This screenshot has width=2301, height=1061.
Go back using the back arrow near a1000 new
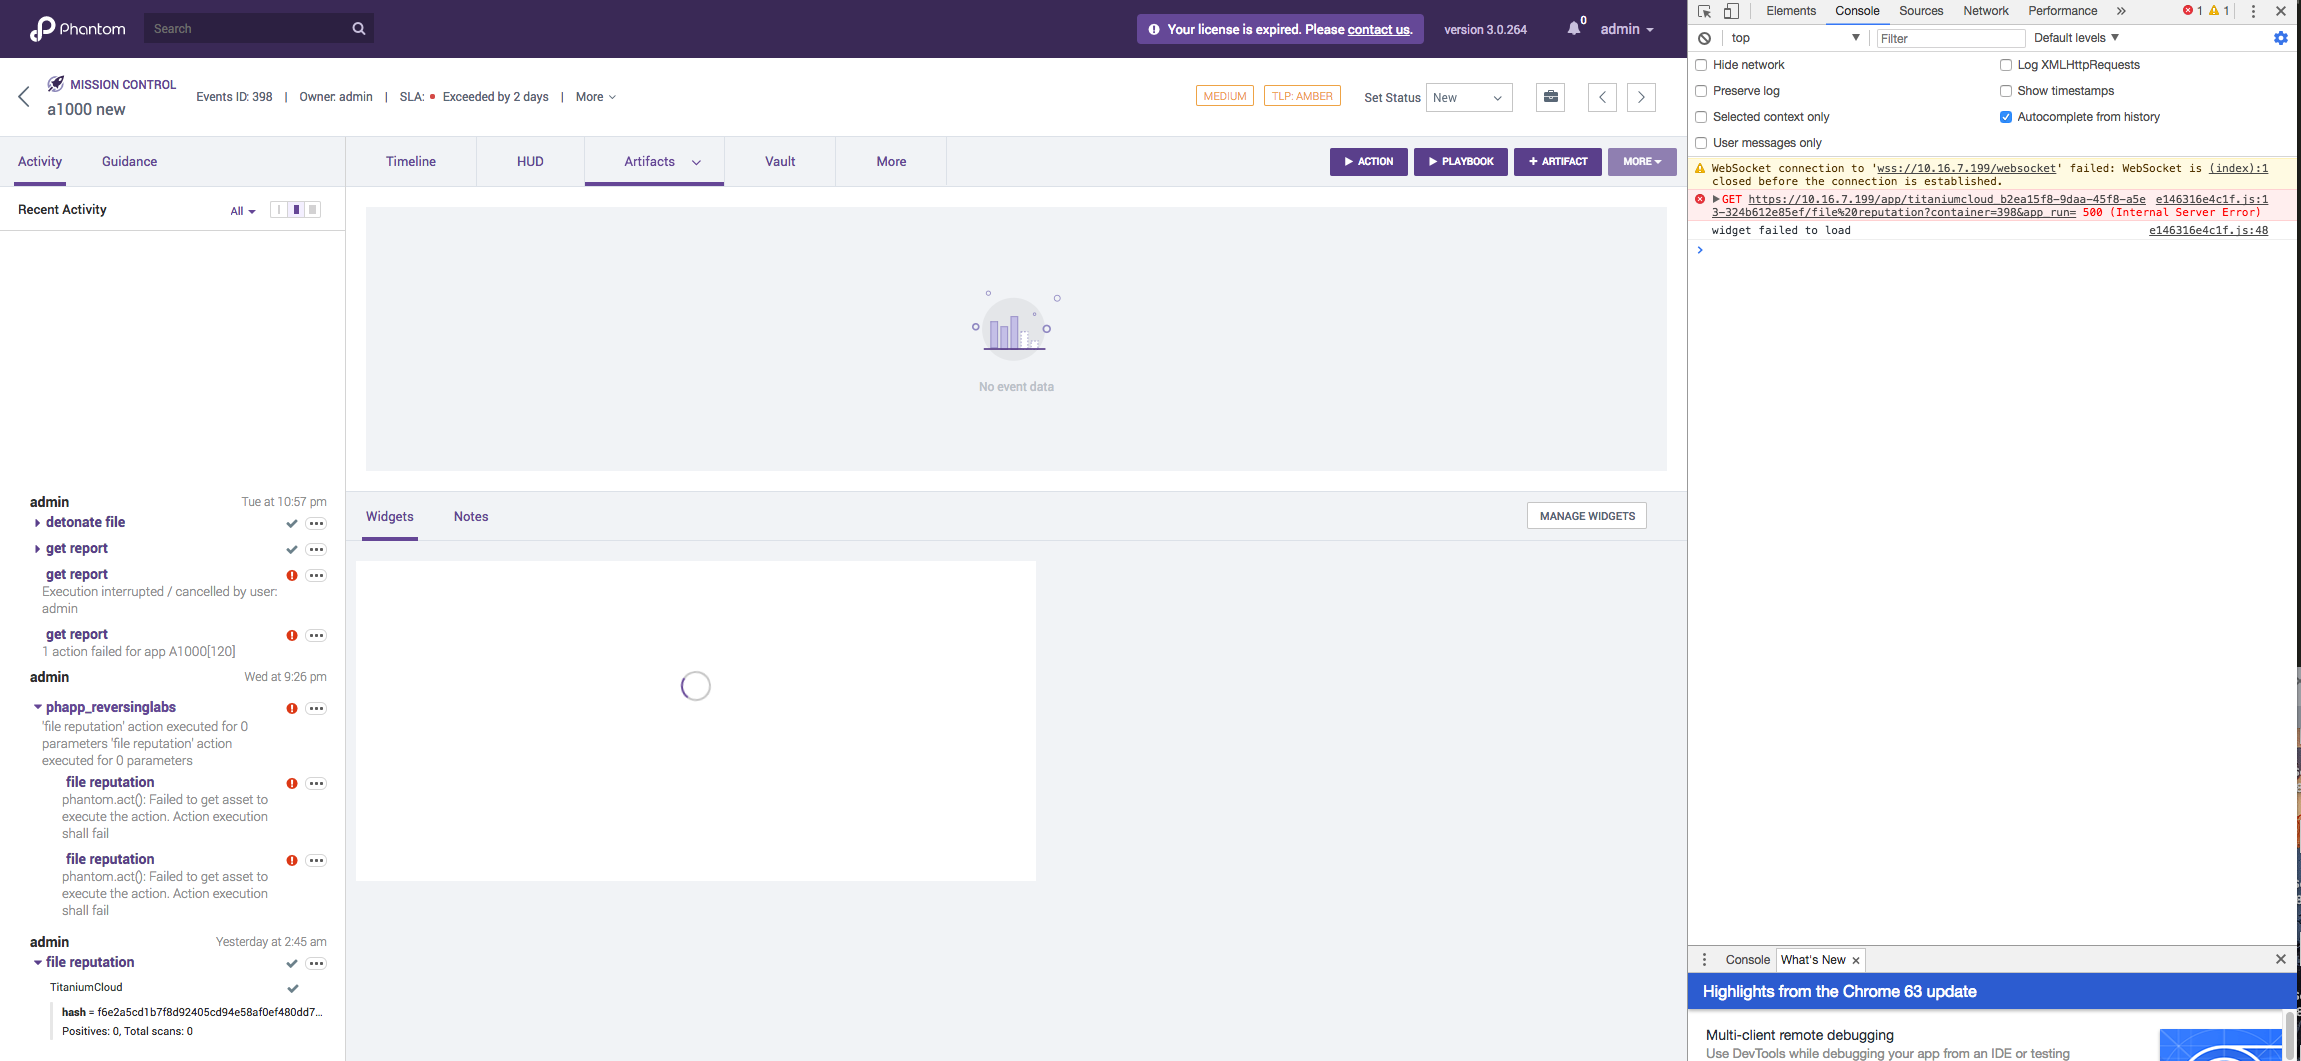click(24, 96)
